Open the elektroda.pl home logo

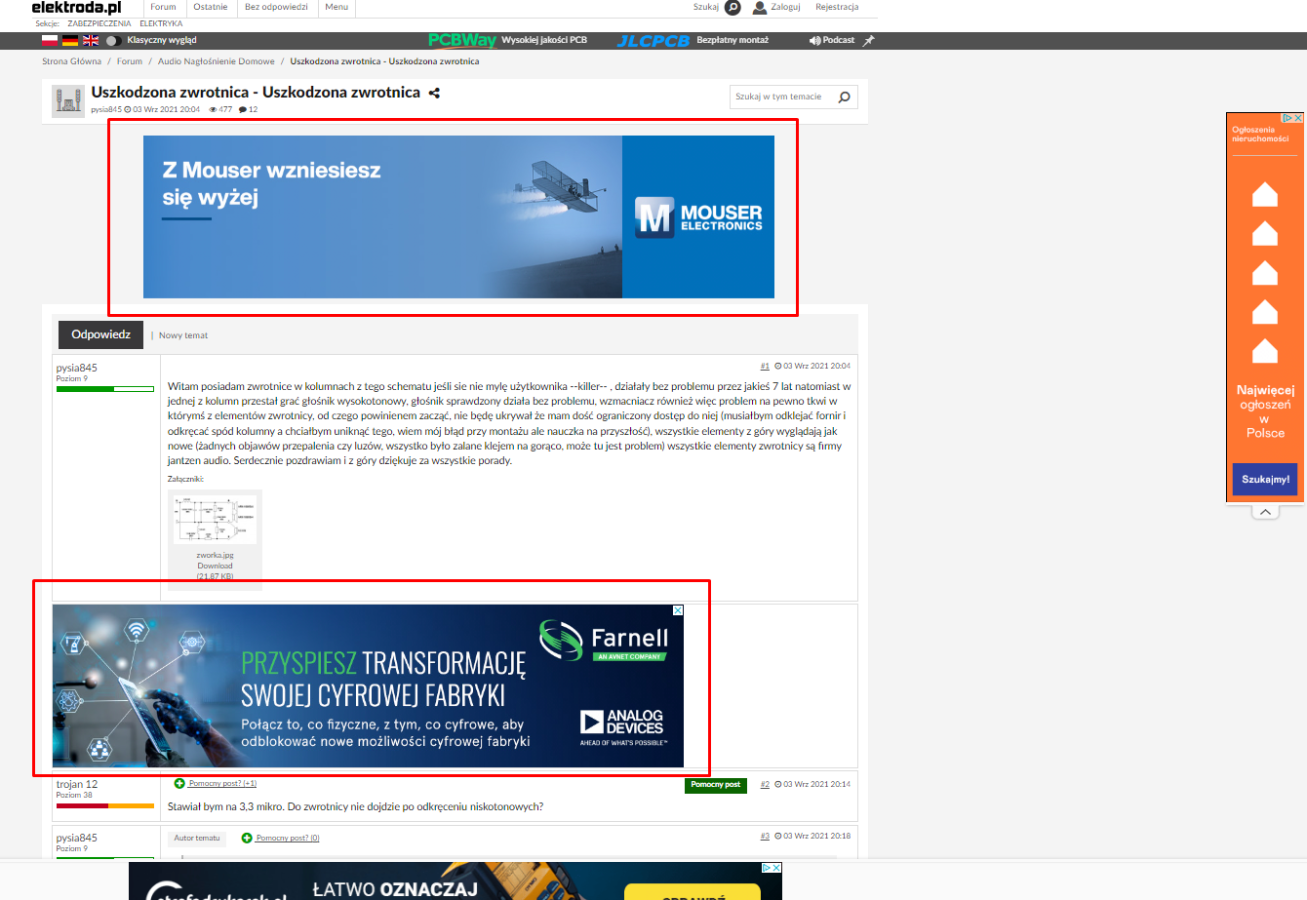pyautogui.click(x=76, y=7)
